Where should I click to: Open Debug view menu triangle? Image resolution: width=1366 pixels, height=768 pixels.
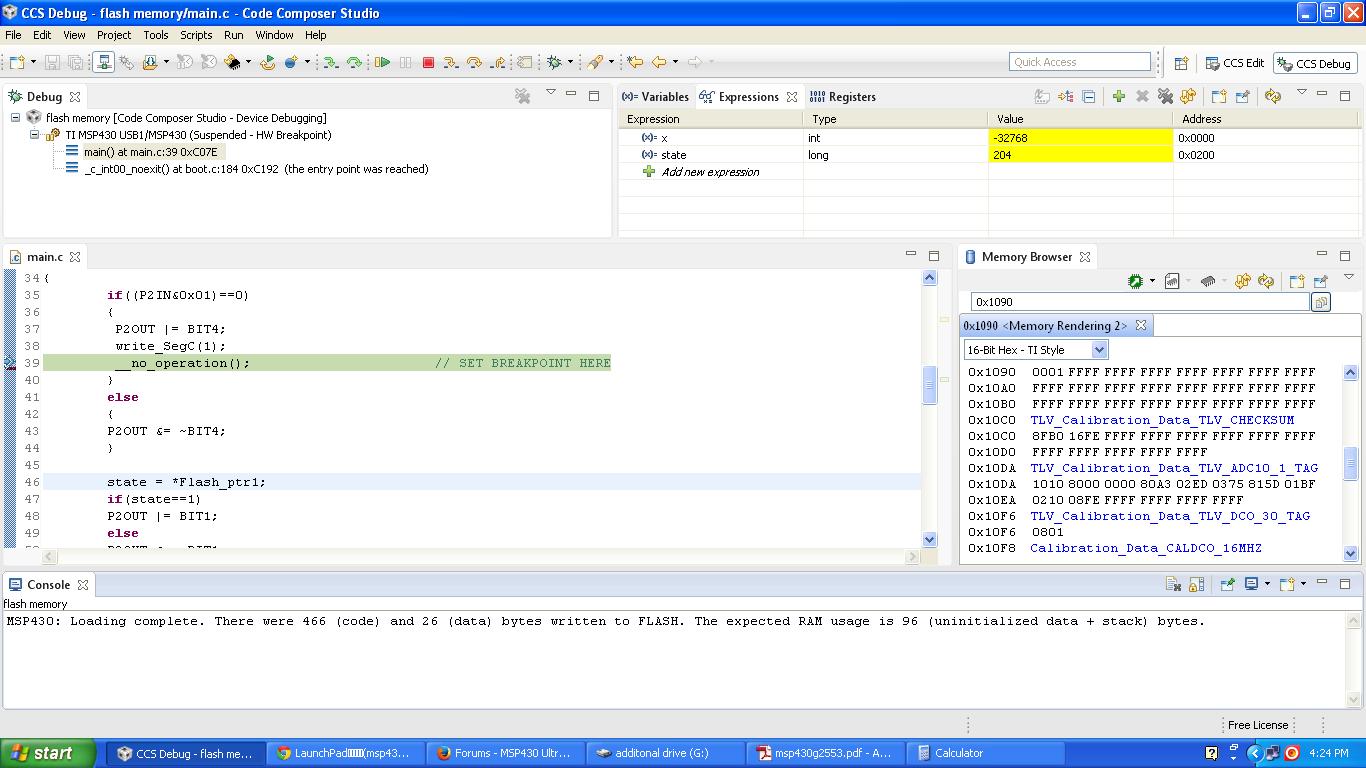point(550,92)
